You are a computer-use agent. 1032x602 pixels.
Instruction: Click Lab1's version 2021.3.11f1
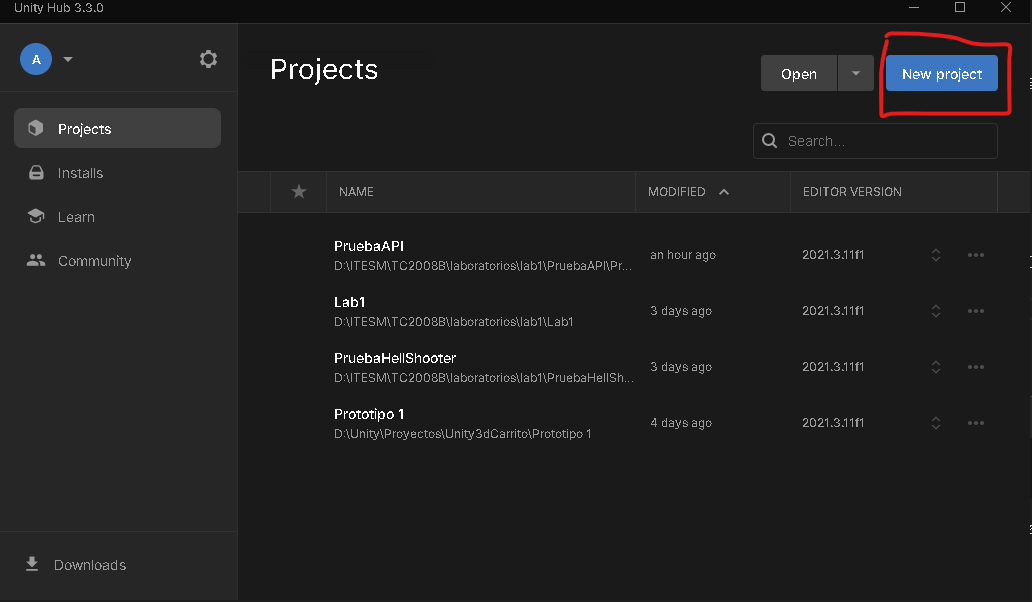[833, 311]
